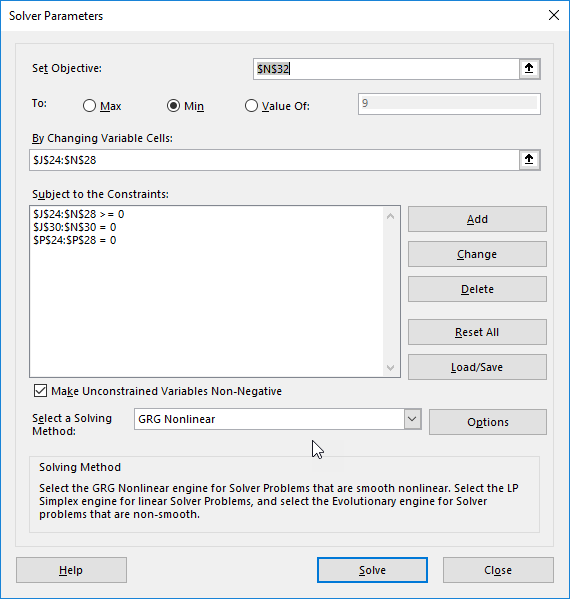
Task: Click the Change constraint button
Action: 477,254
